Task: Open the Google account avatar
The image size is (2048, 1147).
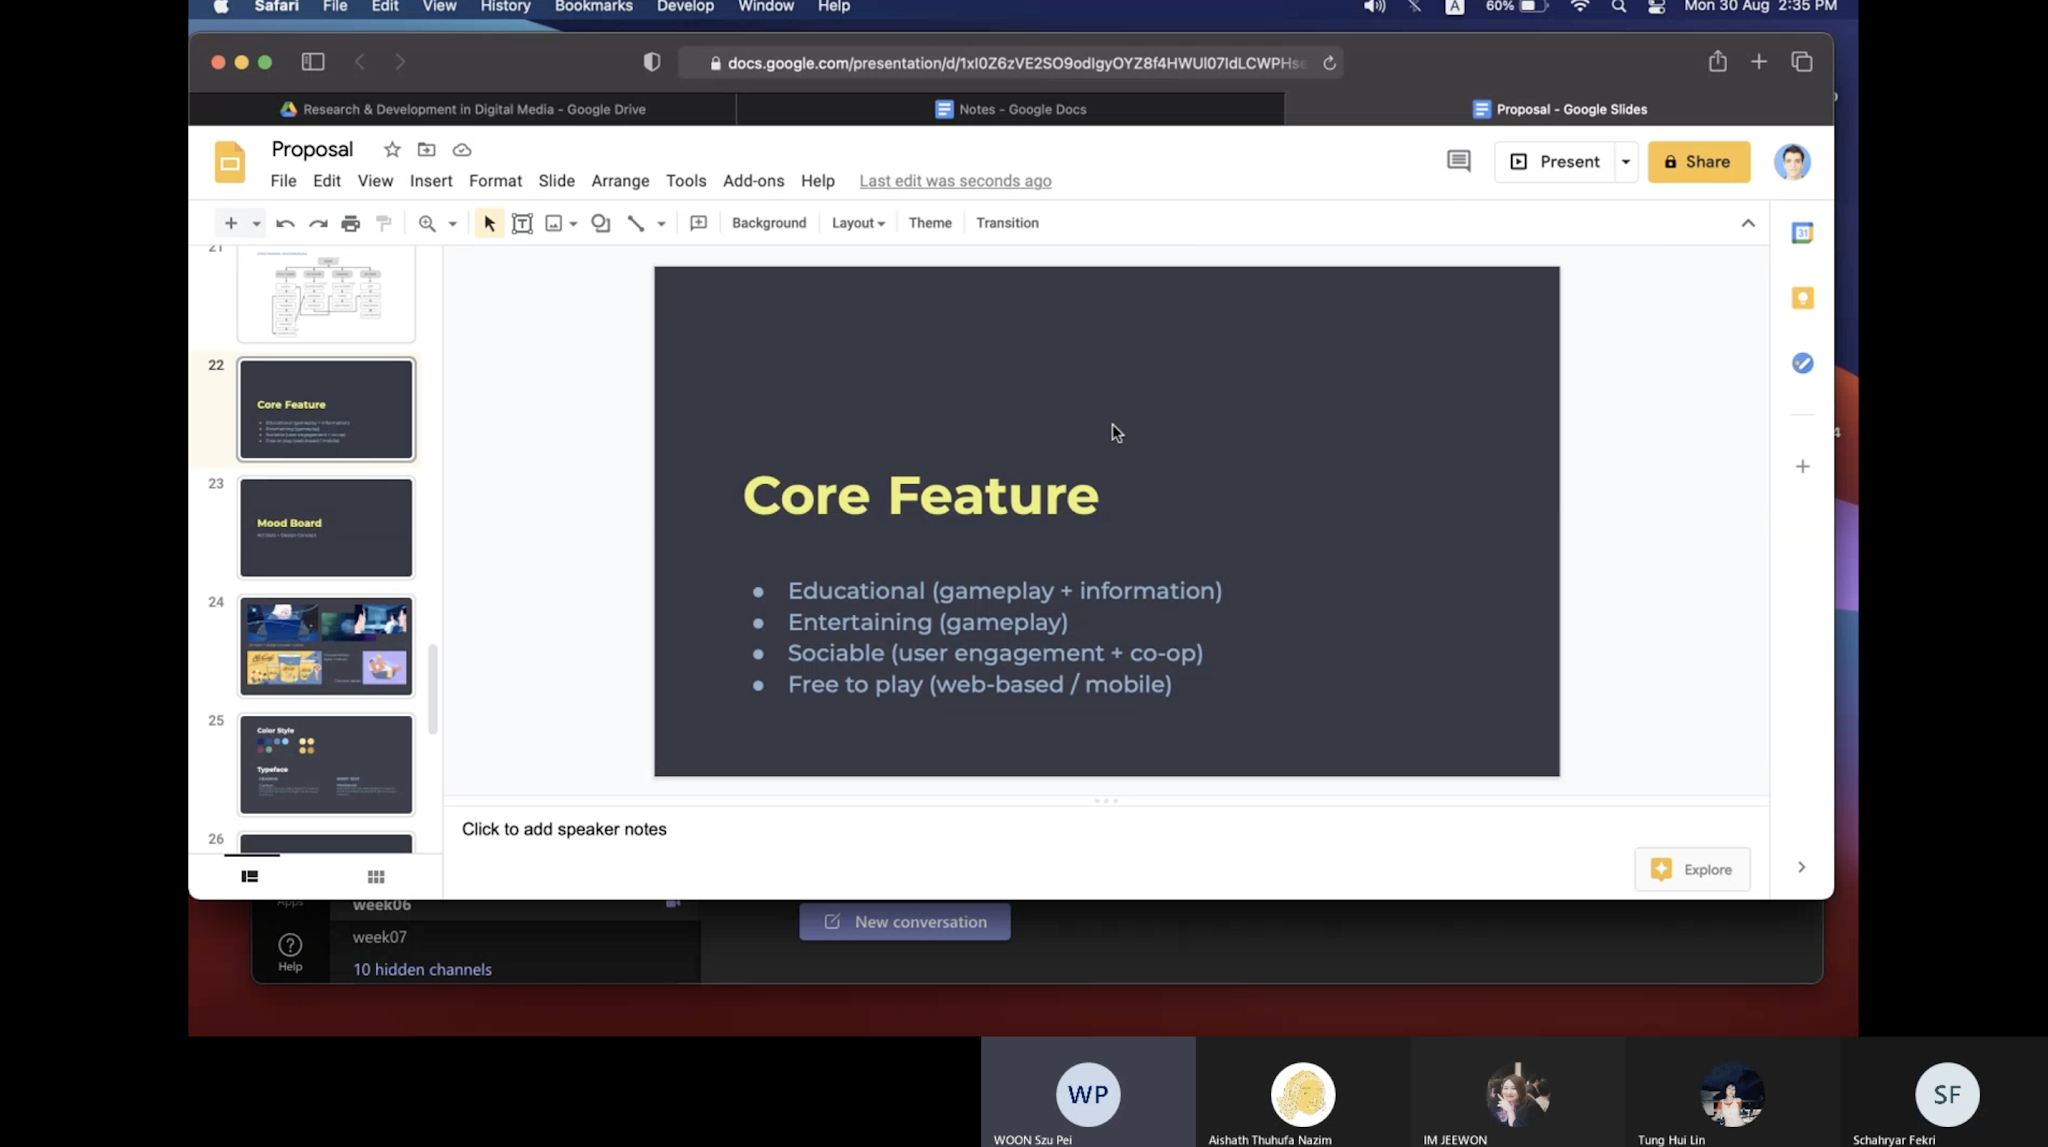Action: 1792,162
